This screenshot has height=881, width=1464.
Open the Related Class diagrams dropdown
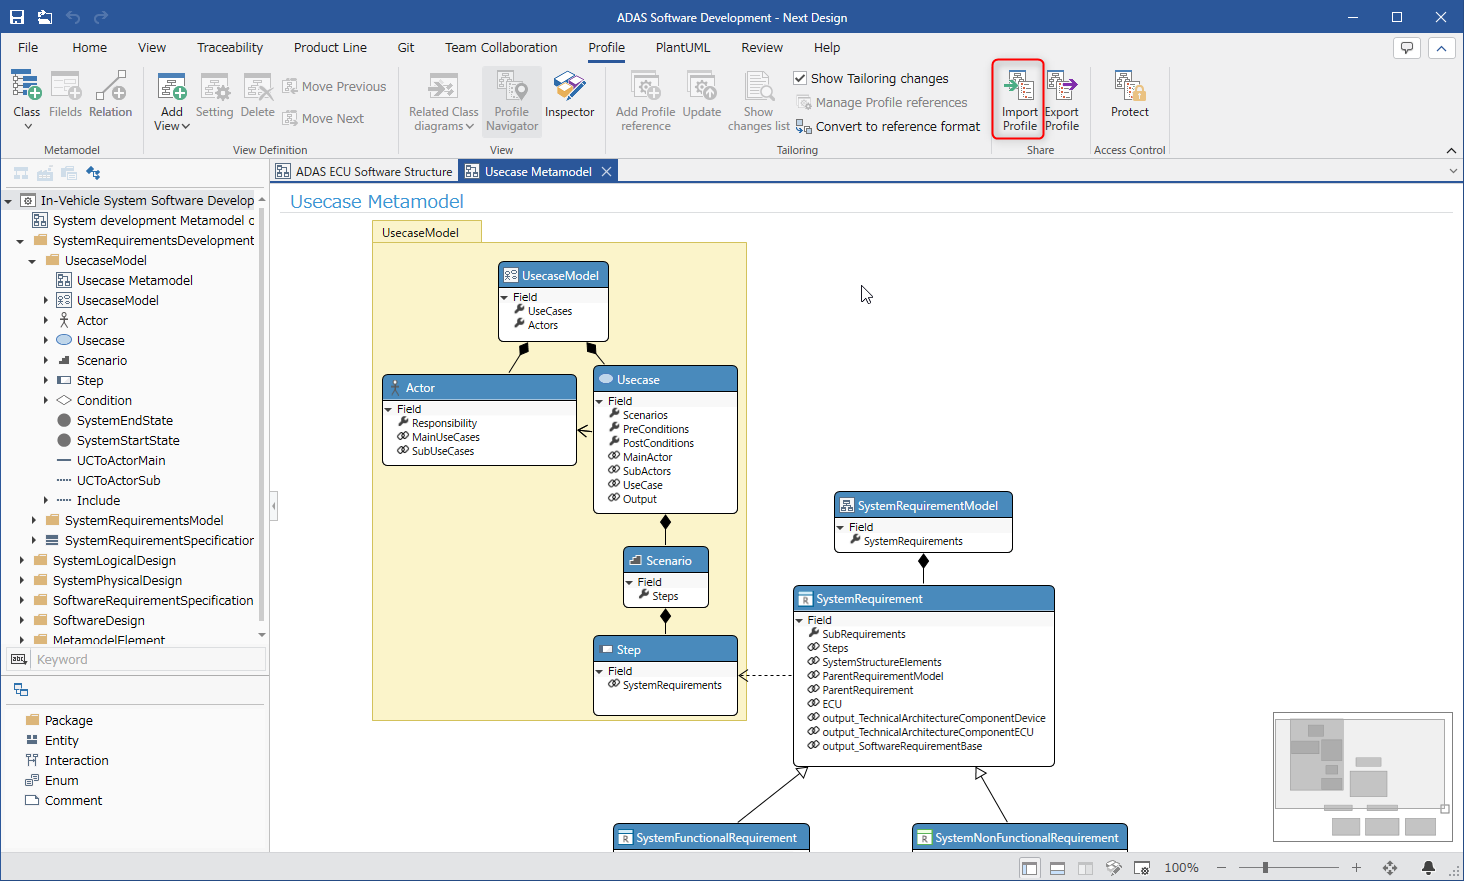pos(443,101)
